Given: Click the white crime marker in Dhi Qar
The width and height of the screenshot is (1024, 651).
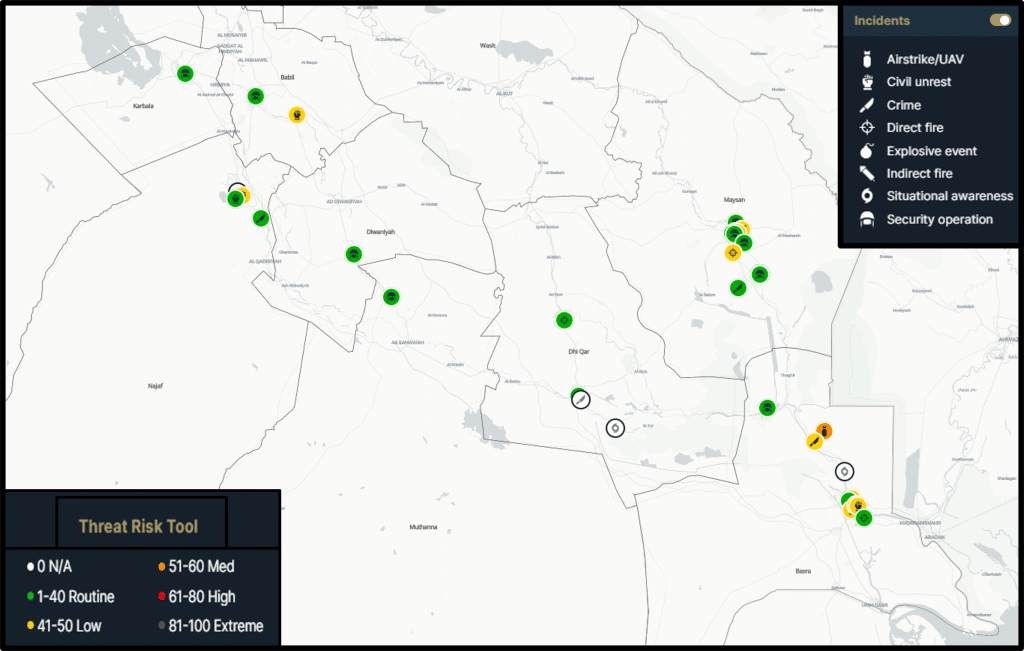Looking at the screenshot, I should coord(581,400).
